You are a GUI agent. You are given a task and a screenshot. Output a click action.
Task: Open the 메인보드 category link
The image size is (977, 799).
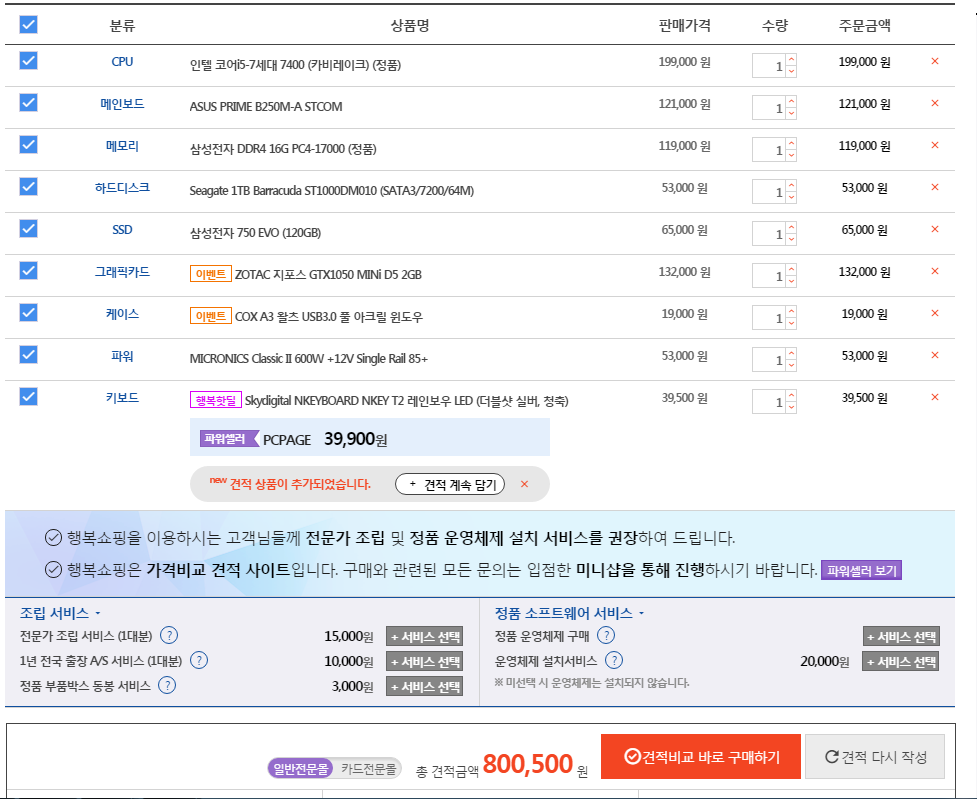[x=122, y=103]
